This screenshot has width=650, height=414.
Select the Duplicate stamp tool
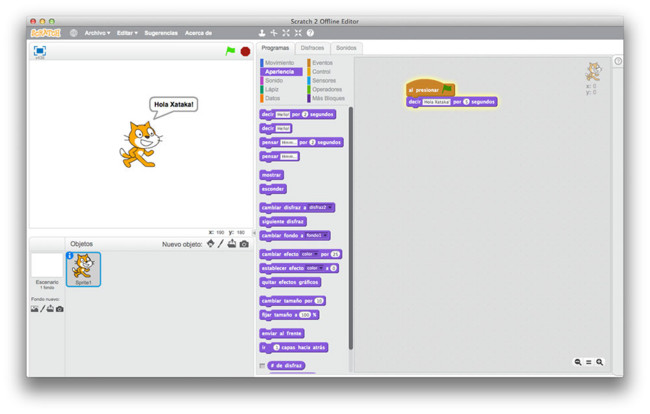pos(262,33)
